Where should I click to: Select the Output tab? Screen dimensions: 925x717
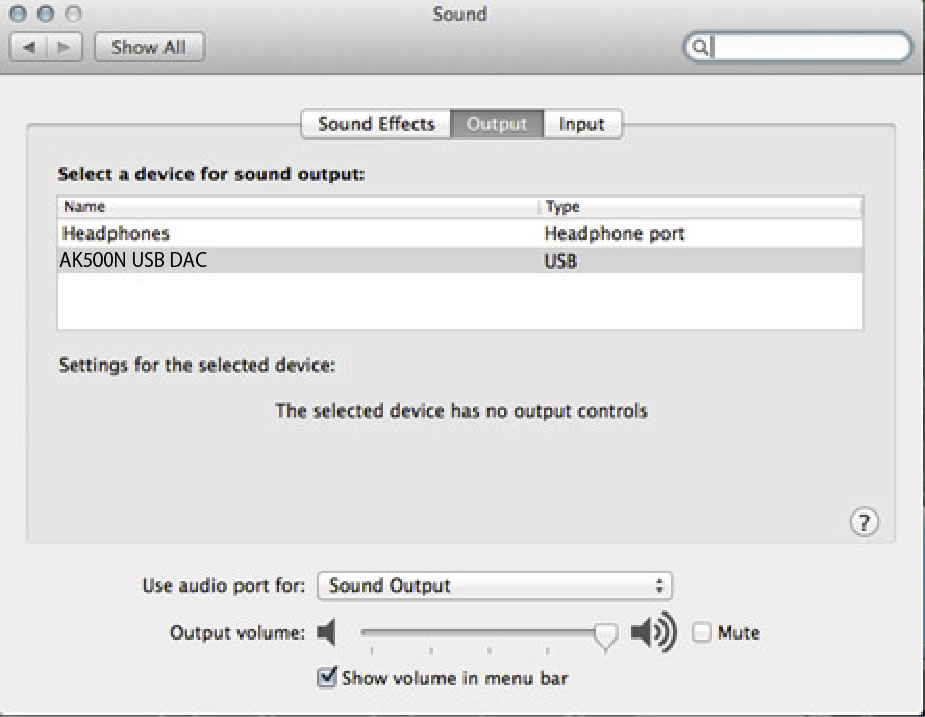point(497,124)
